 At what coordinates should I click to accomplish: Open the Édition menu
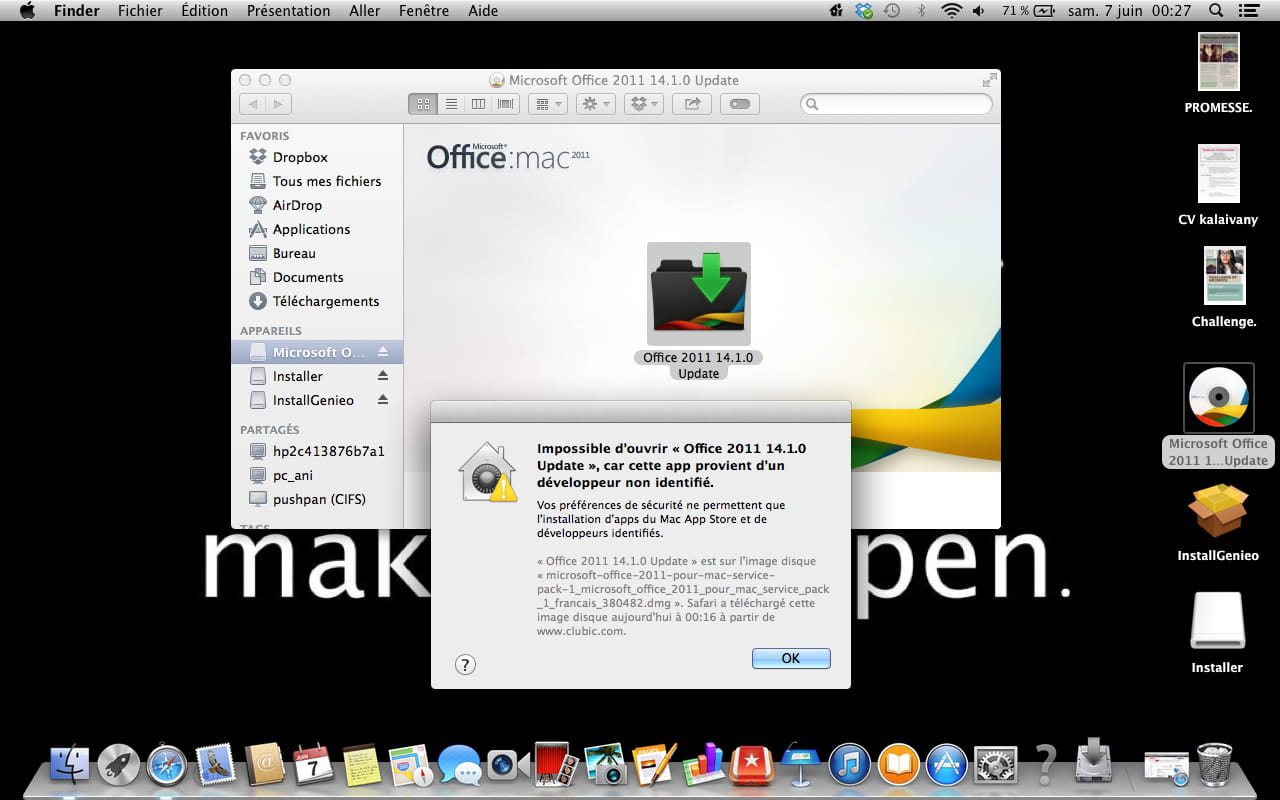[x=204, y=11]
